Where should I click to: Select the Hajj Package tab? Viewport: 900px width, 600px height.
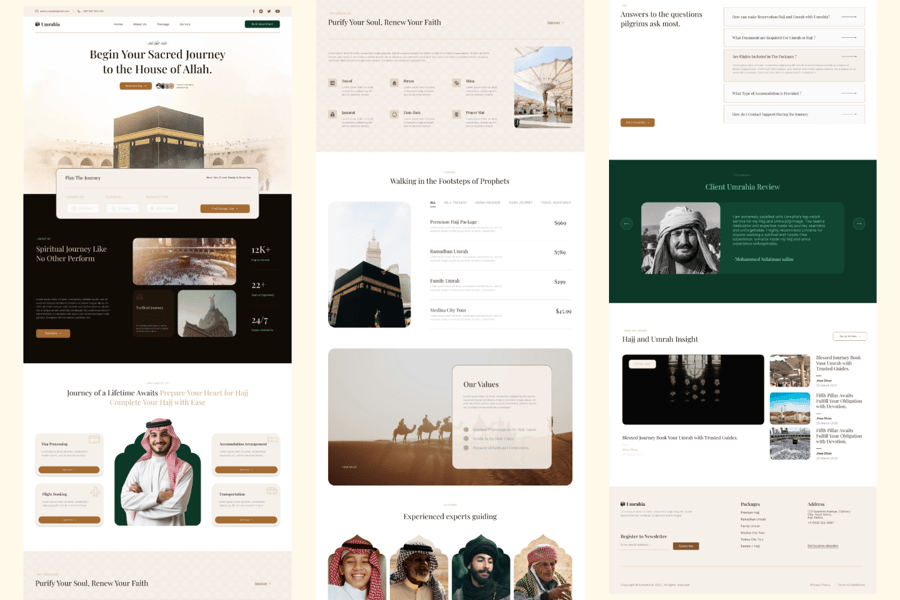(455, 203)
